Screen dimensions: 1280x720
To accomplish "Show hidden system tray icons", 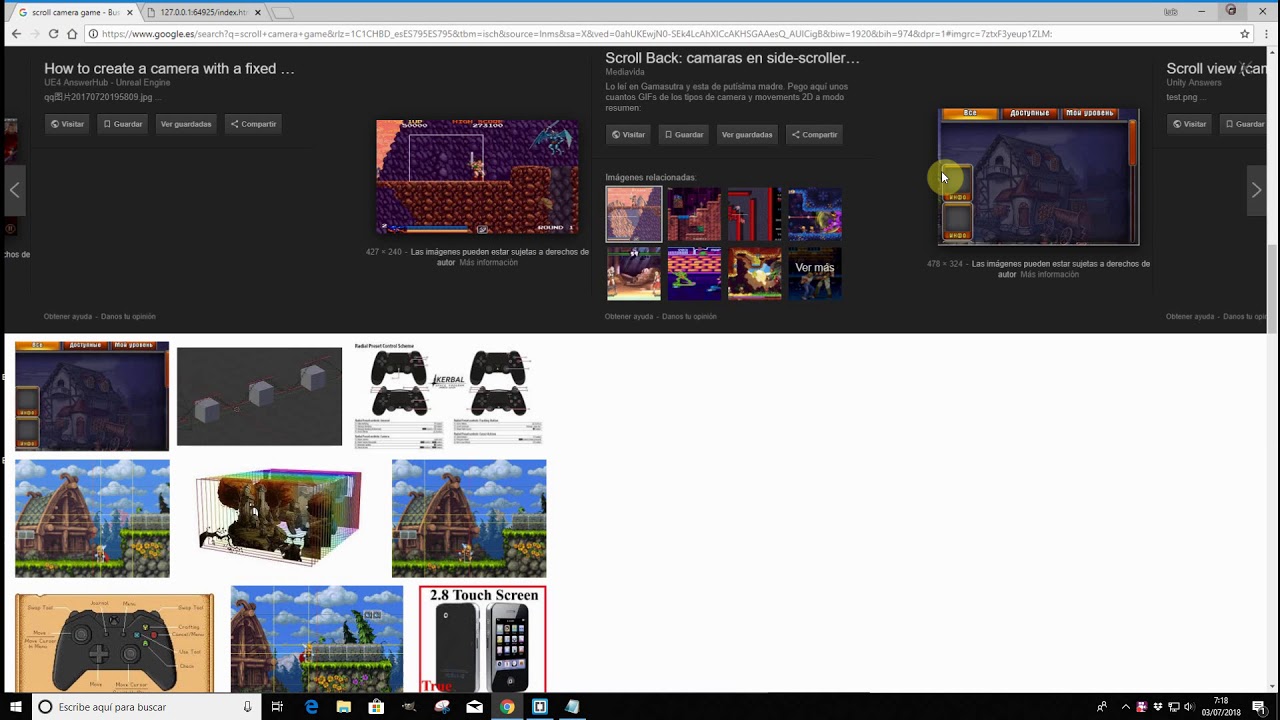I will (1126, 706).
